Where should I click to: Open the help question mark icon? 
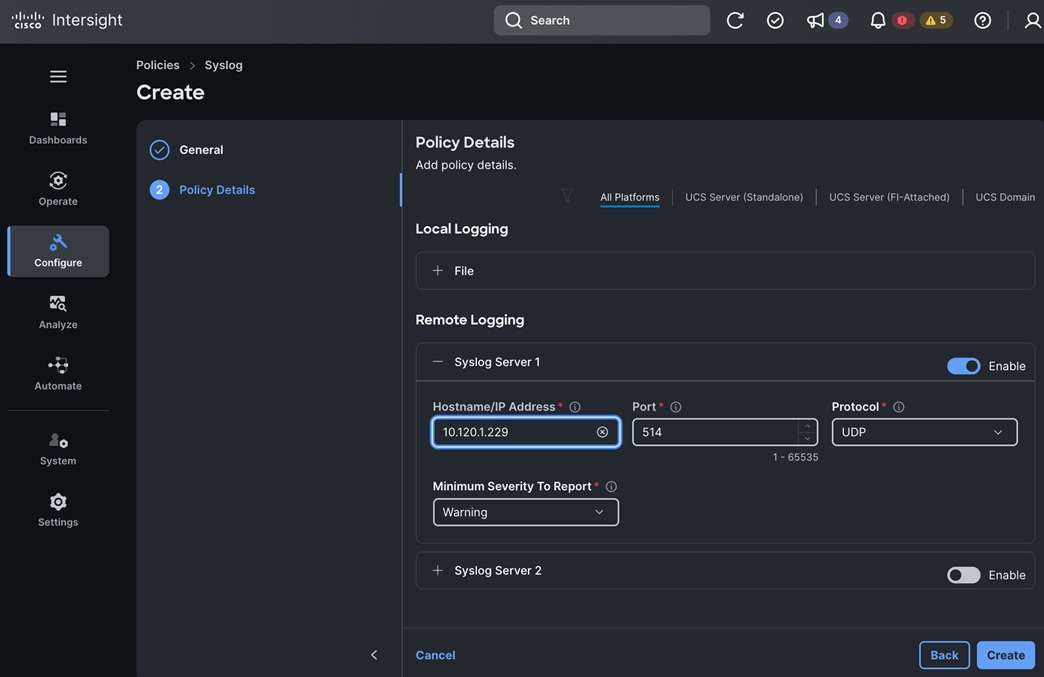click(x=982, y=21)
